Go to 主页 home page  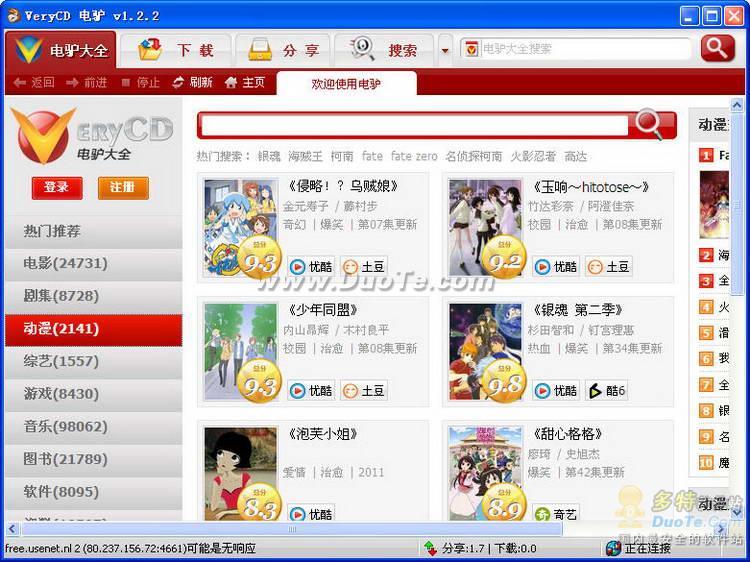(x=245, y=82)
